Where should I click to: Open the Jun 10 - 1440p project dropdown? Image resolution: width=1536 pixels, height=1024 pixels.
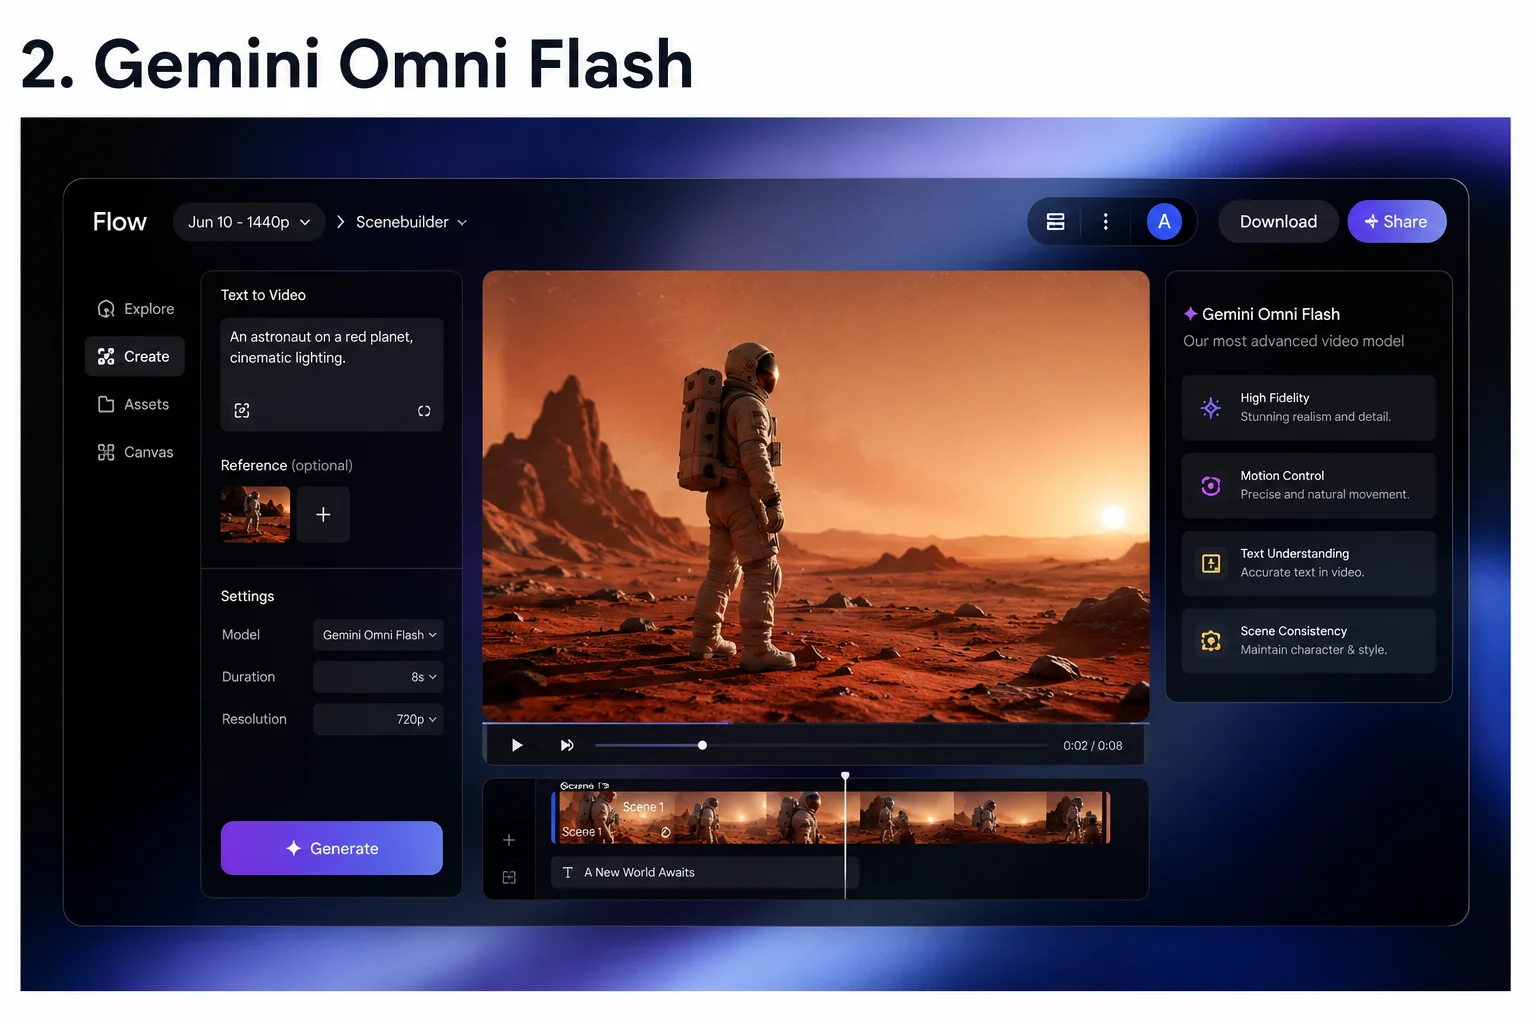[249, 222]
